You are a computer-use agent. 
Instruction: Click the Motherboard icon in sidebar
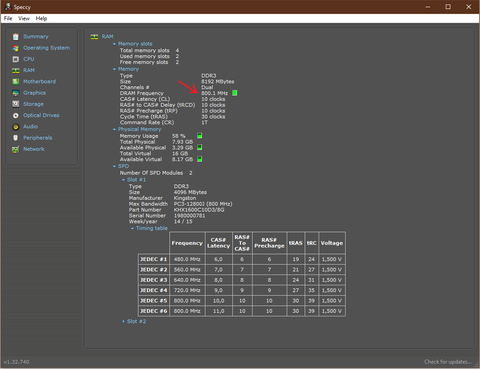point(15,82)
